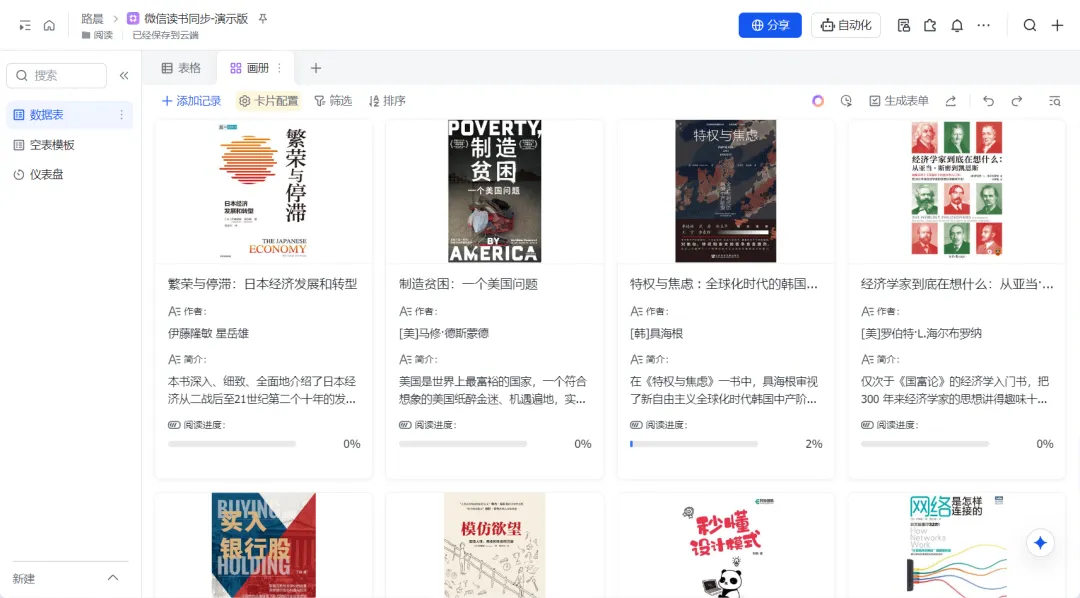This screenshot has width=1080, height=598.
Task: Open the template/document info icon
Action: tap(904, 25)
